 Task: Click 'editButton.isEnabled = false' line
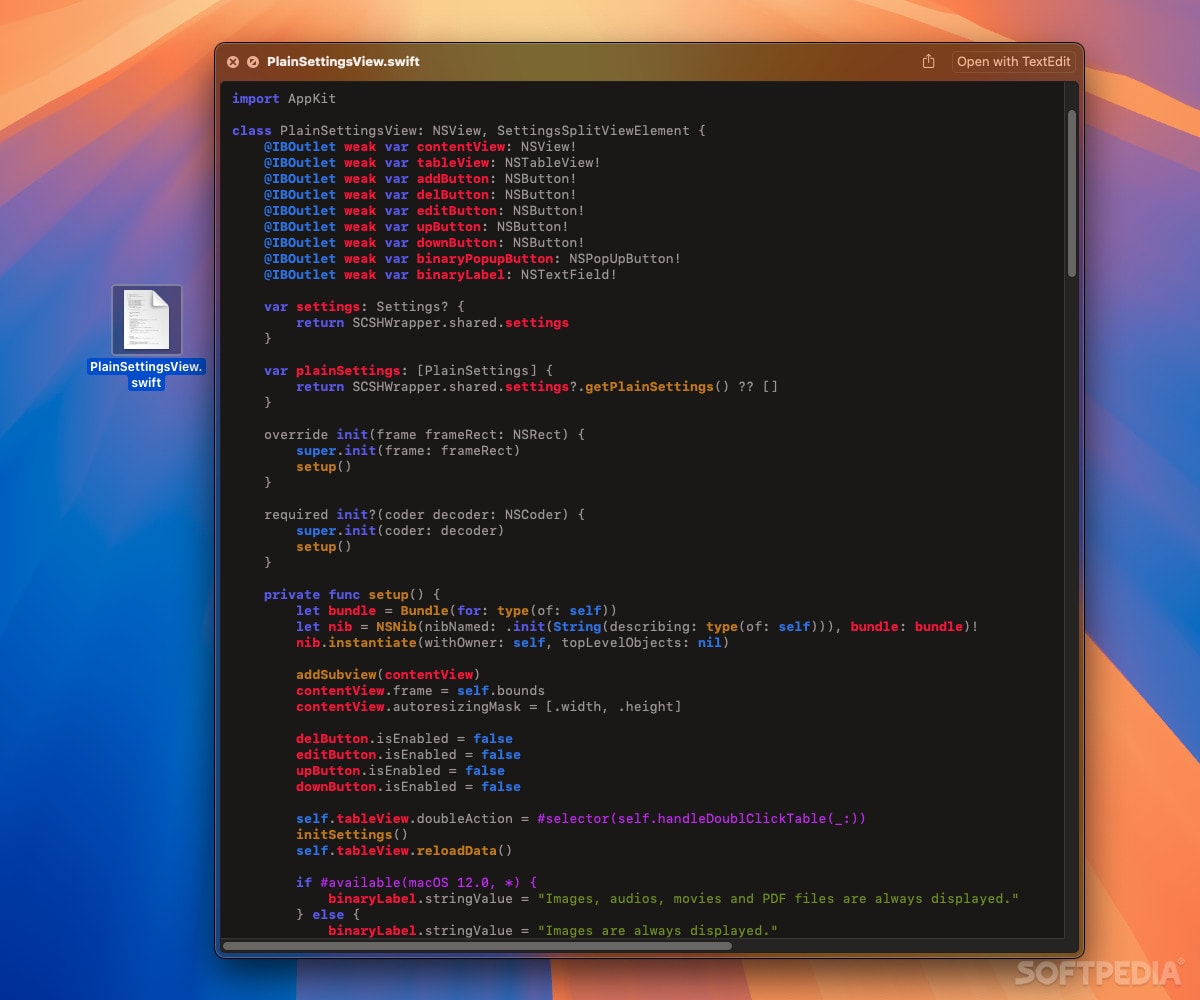point(408,755)
